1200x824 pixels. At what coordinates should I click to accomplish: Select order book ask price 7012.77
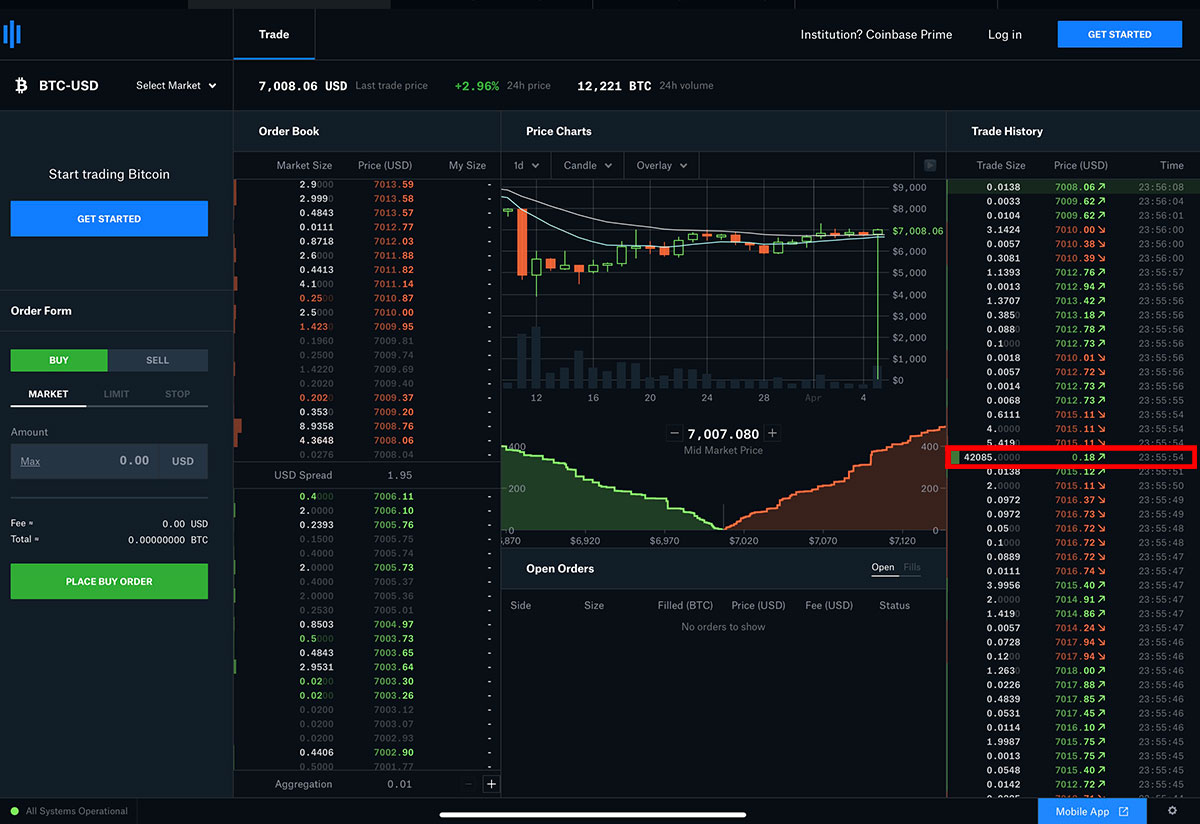(x=393, y=227)
